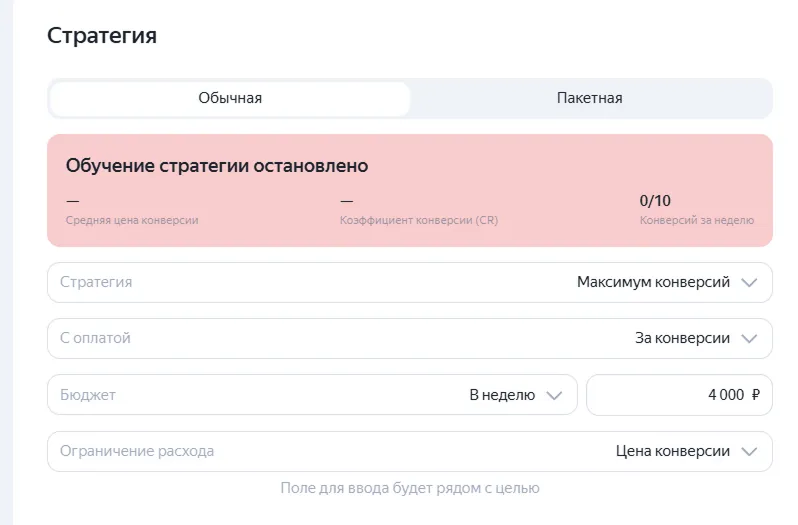Open the За конверсии payment dropdown
This screenshot has width=798, height=525.
click(x=682, y=339)
